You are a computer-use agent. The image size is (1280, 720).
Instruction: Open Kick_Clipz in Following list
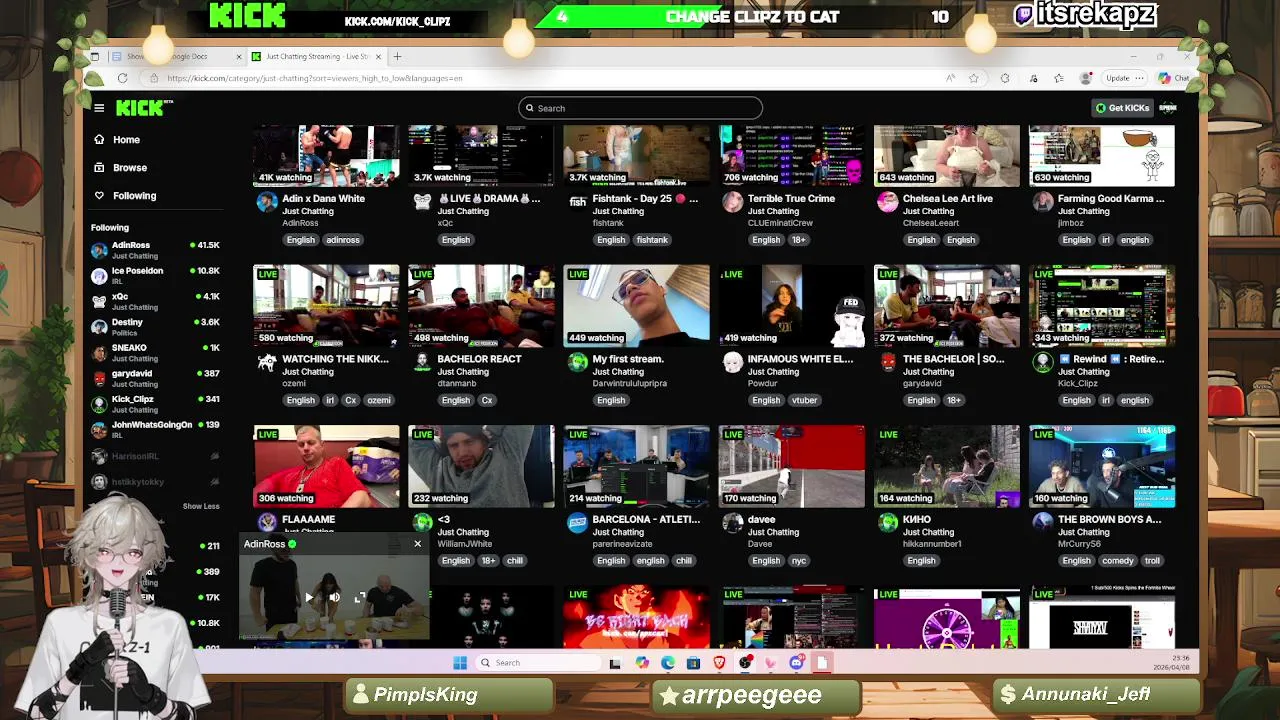(155, 404)
